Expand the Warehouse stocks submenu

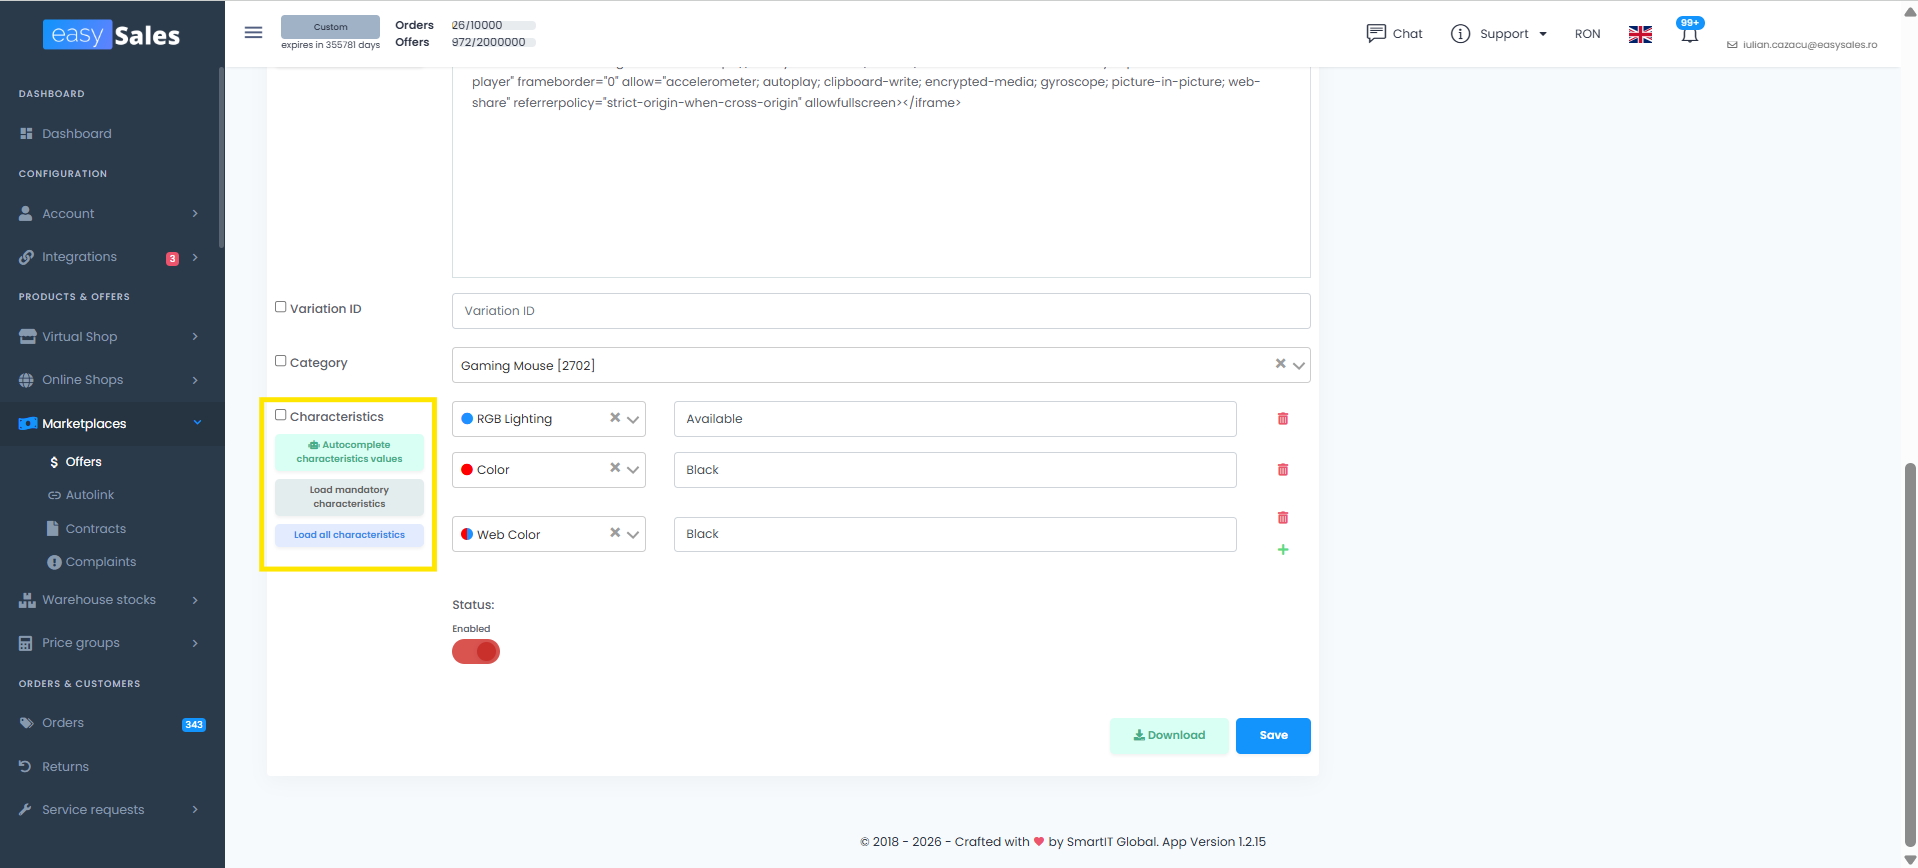195,600
